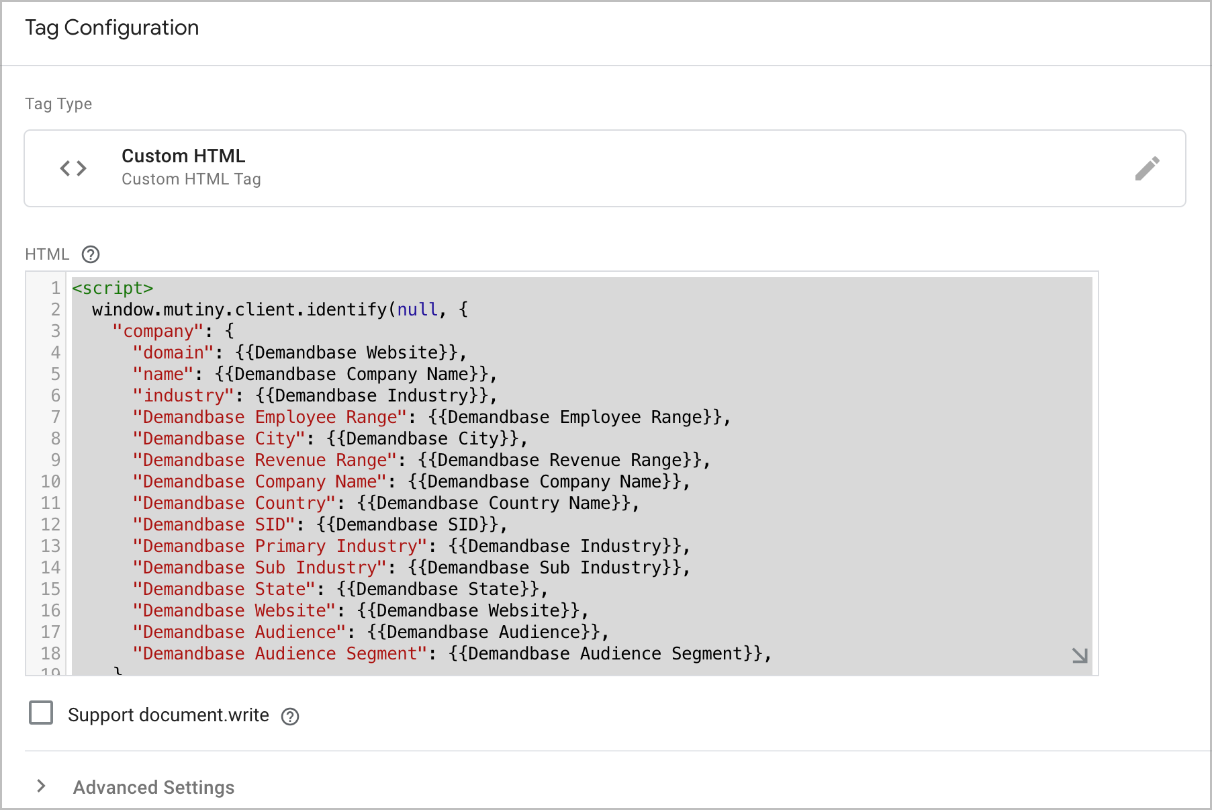Open help icon beside Support document.write
The height and width of the screenshot is (810, 1212).
pyautogui.click(x=290, y=716)
